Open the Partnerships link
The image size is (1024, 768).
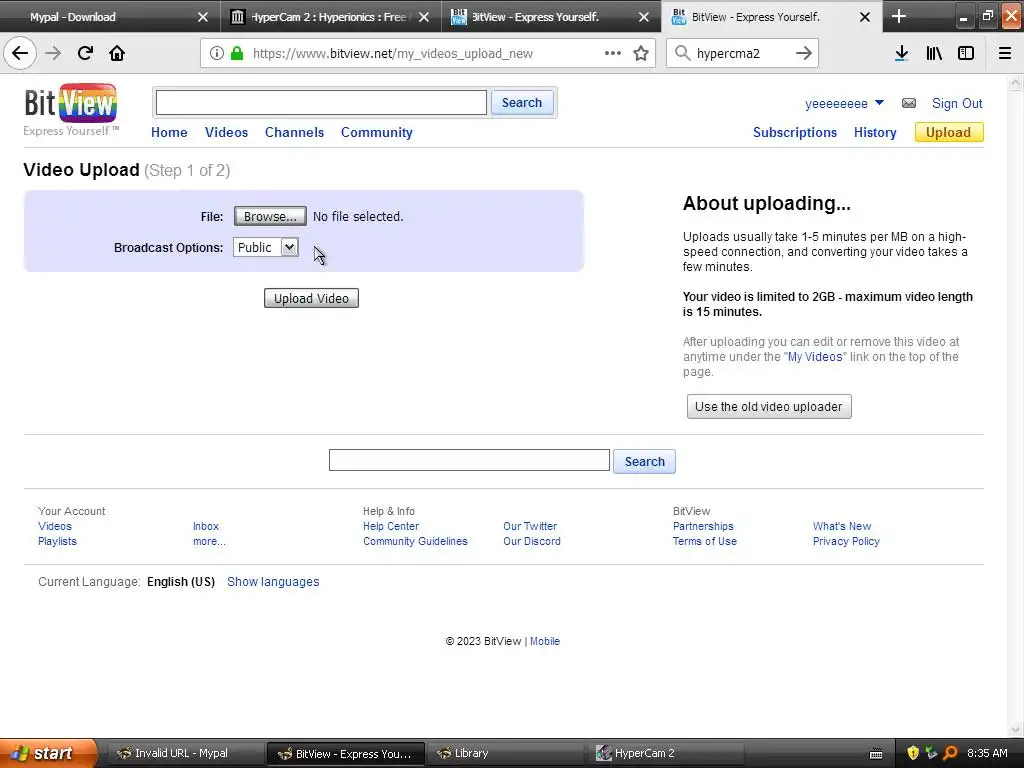(x=703, y=526)
